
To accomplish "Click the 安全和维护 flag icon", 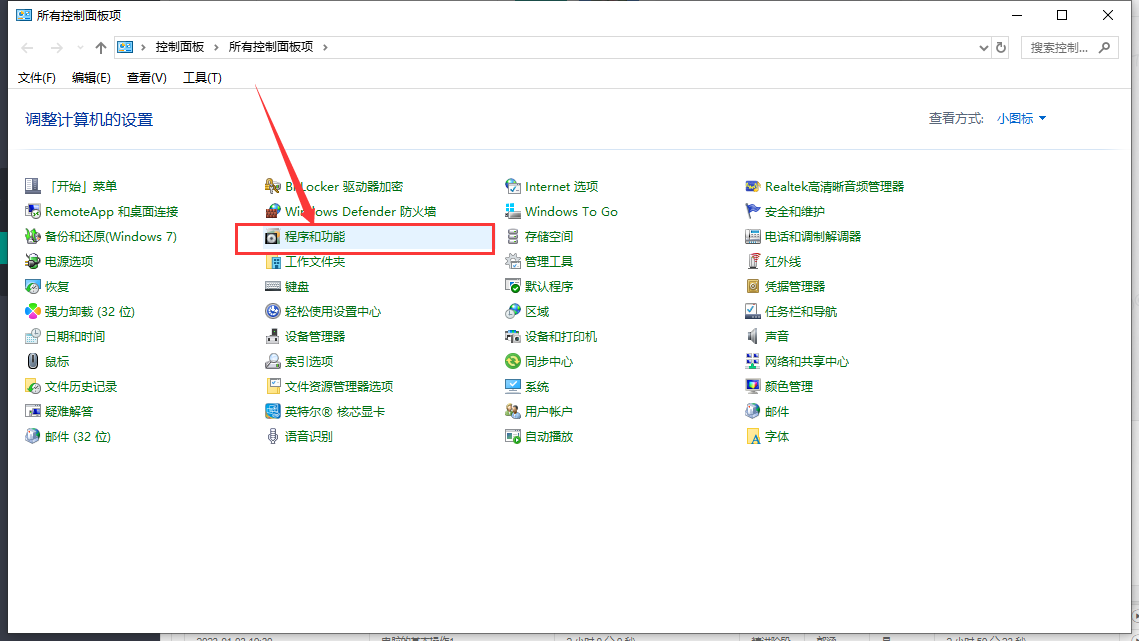I will (x=753, y=211).
